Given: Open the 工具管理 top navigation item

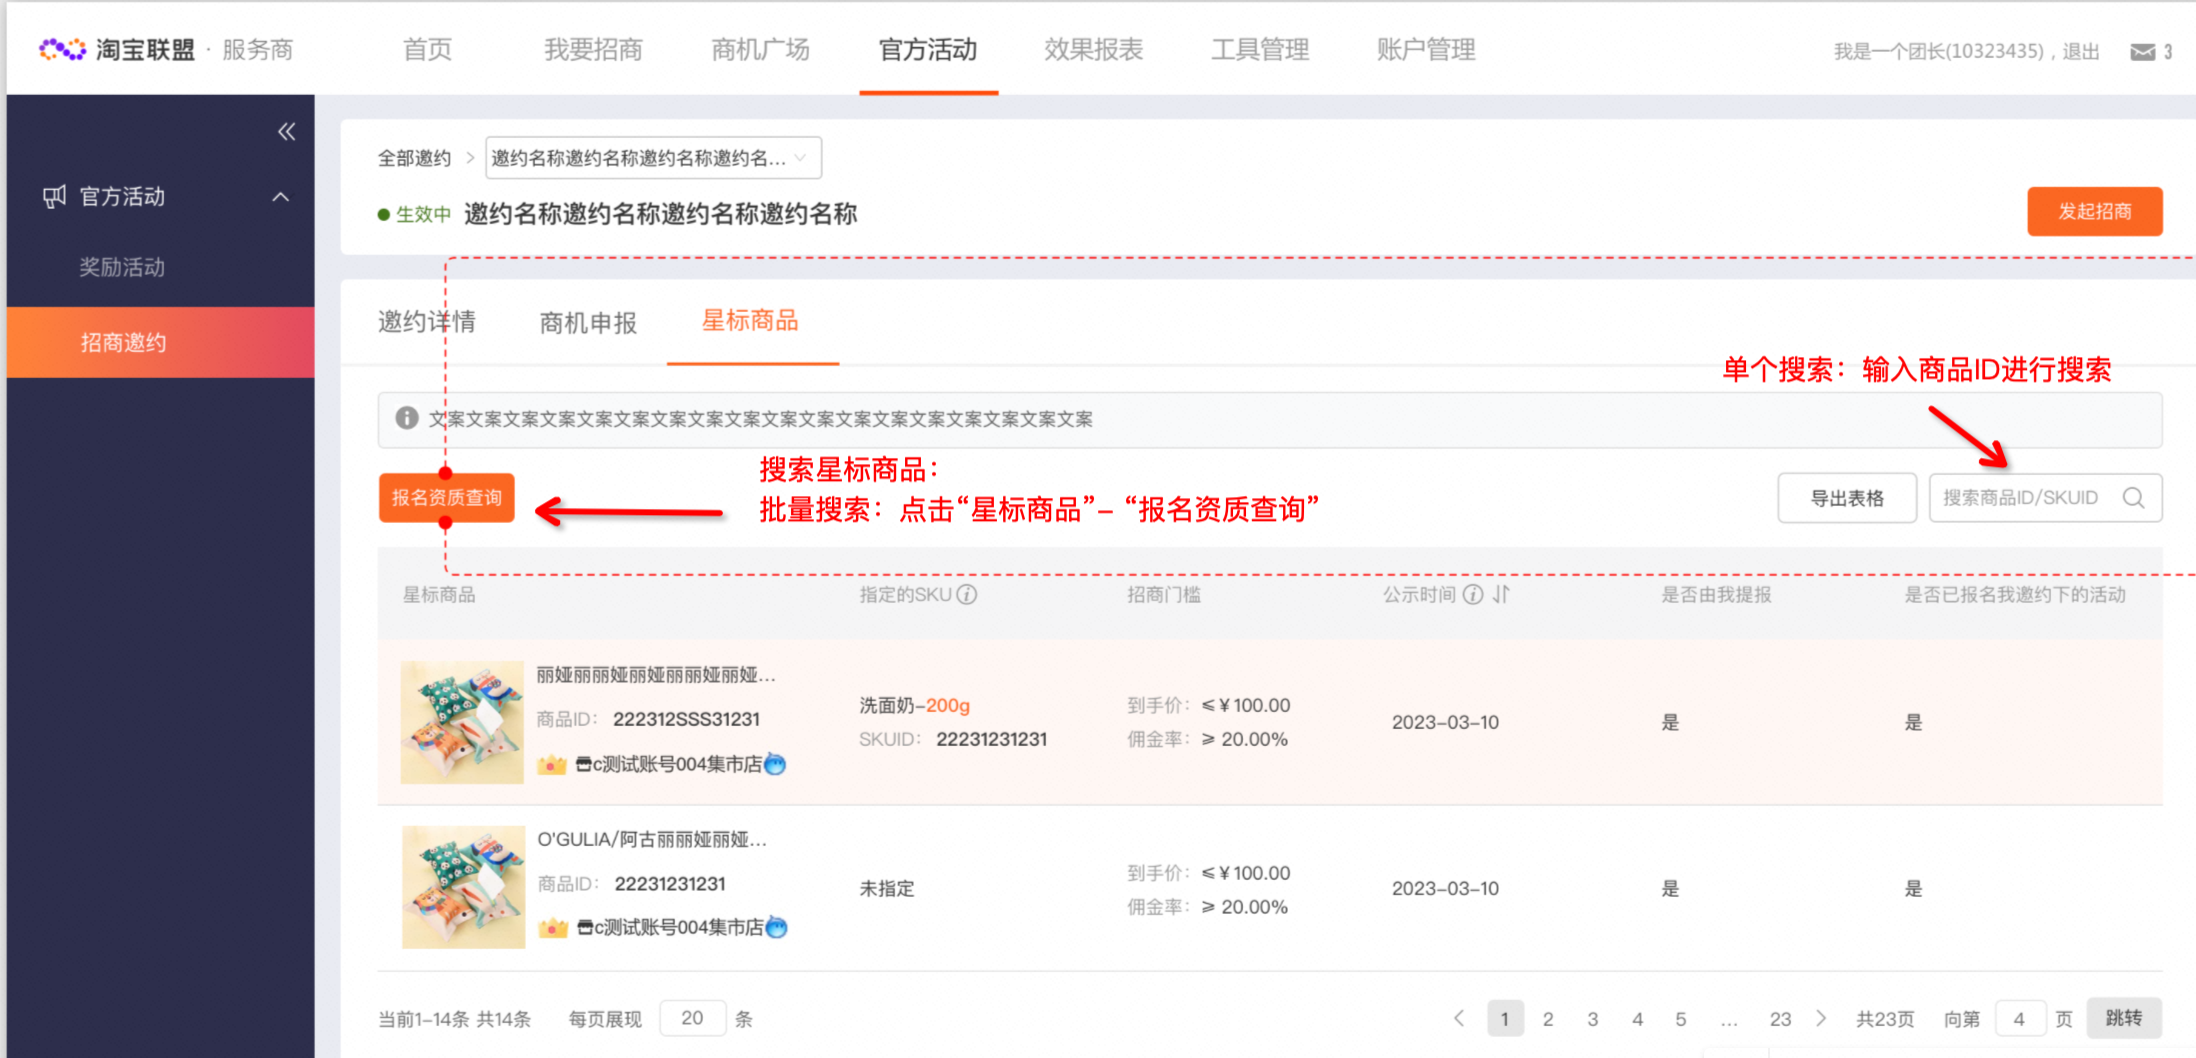Looking at the screenshot, I should tap(1260, 50).
